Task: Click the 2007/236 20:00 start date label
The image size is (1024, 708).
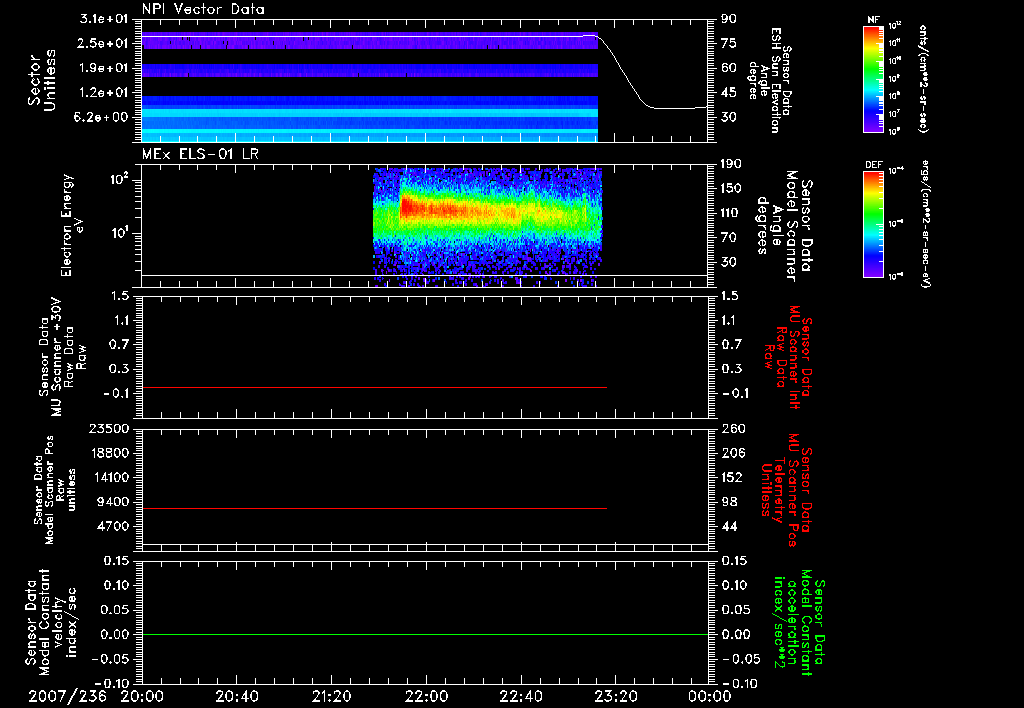Action: (x=98, y=696)
